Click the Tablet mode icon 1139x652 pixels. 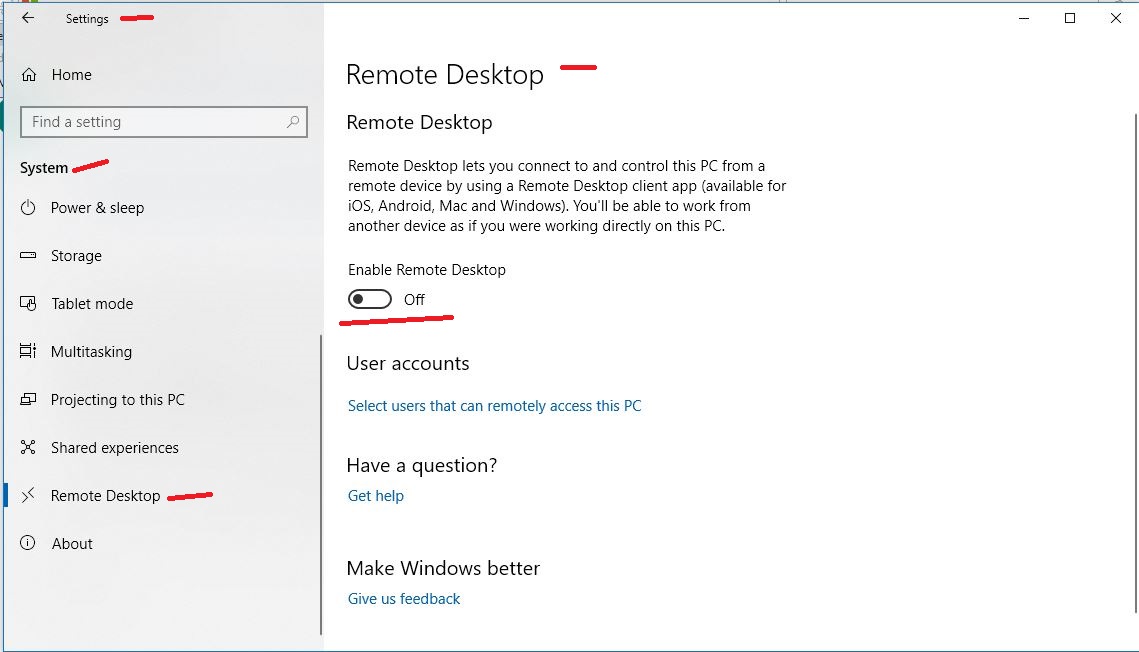tap(28, 303)
